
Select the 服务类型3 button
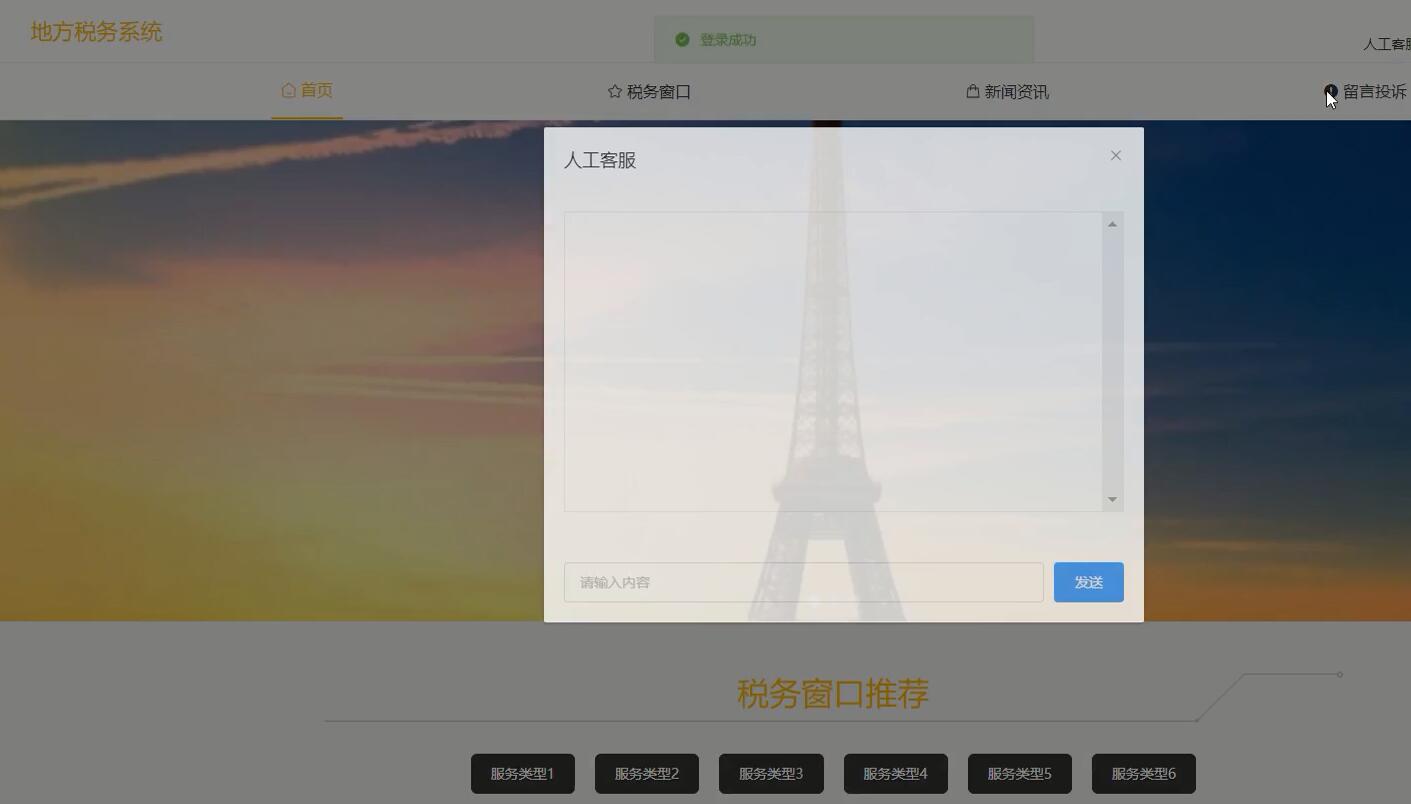click(771, 773)
